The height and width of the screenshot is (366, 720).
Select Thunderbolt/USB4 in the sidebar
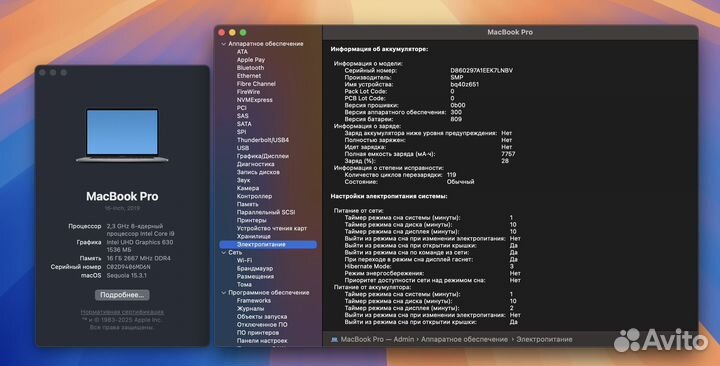[263, 140]
